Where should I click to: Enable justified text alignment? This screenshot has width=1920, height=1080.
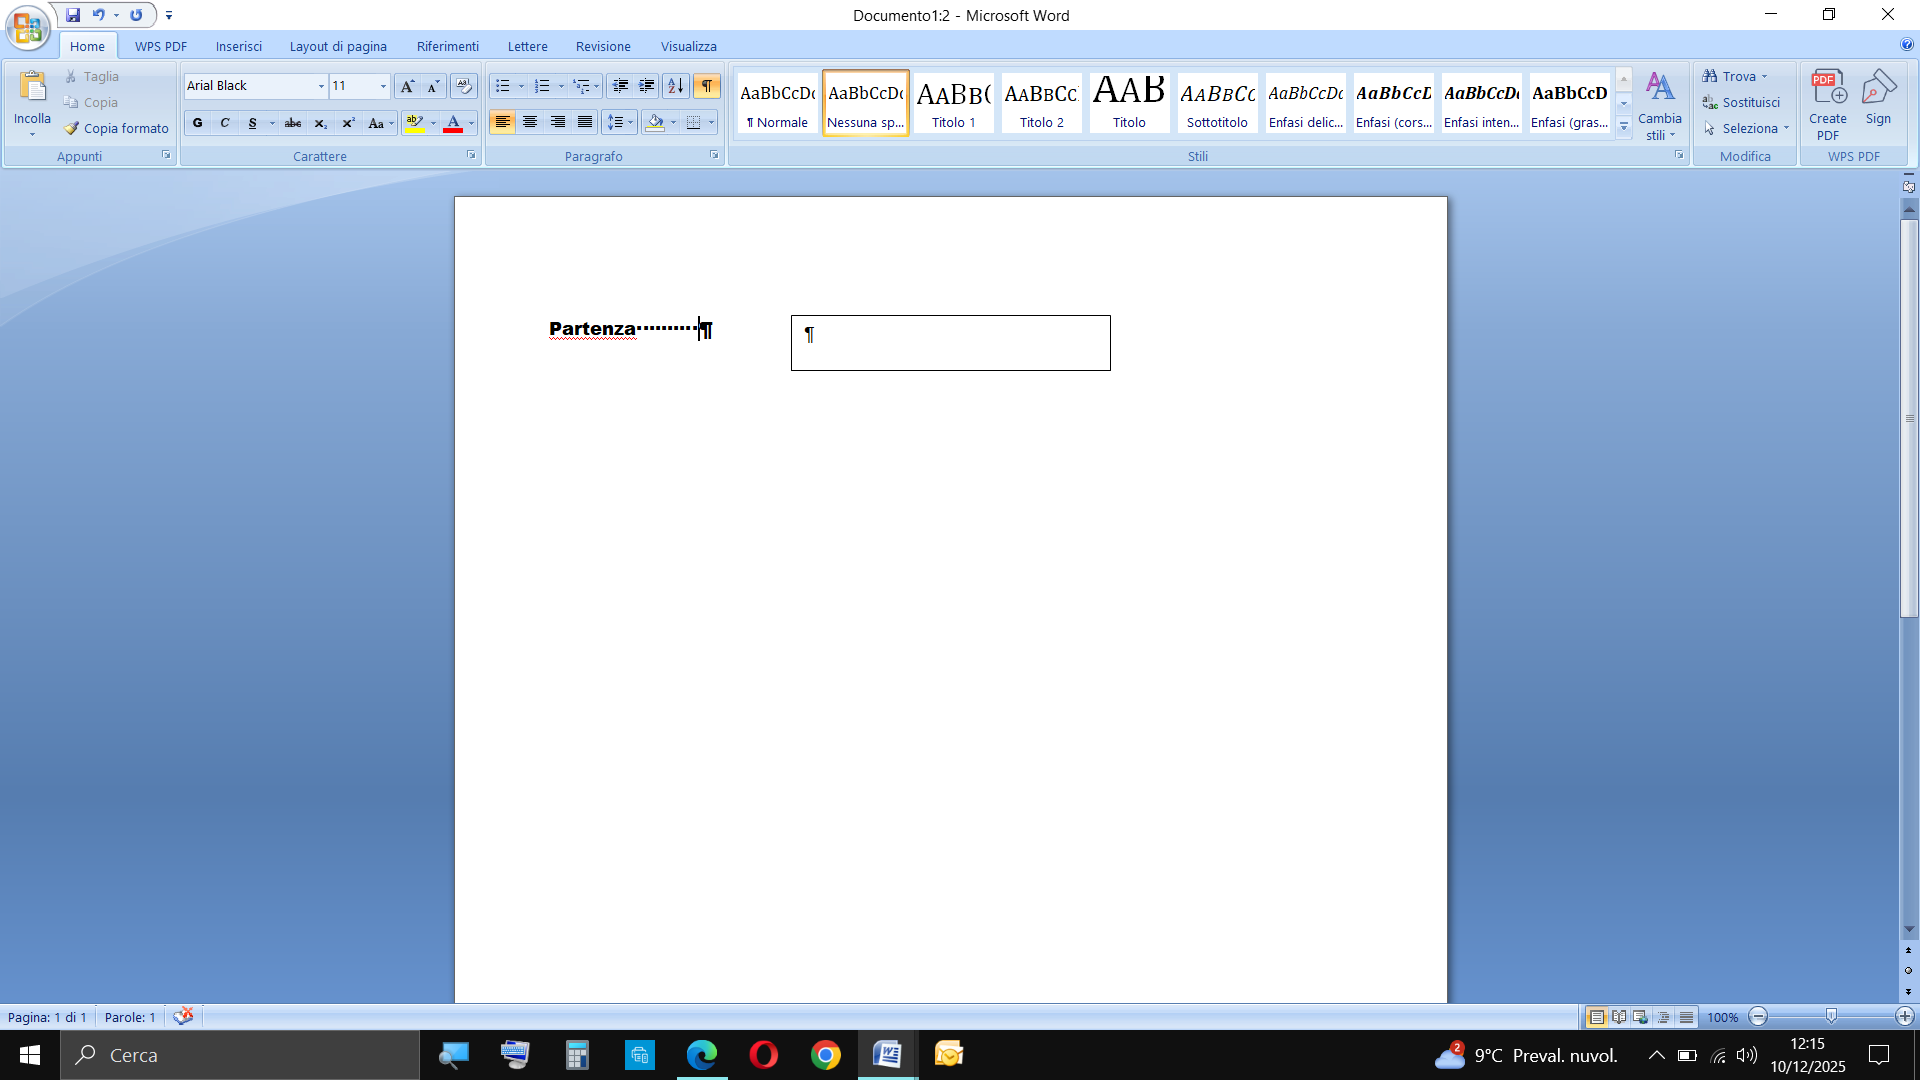[x=585, y=123]
